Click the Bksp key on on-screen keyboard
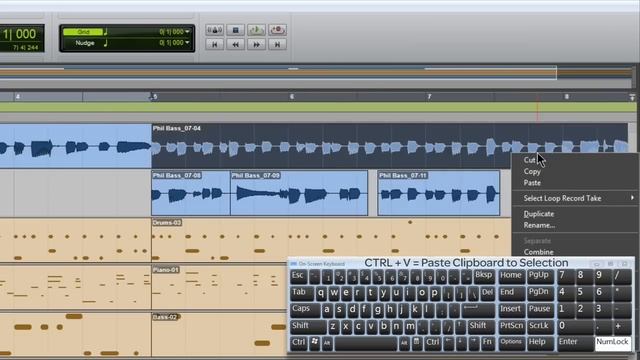 click(x=484, y=276)
